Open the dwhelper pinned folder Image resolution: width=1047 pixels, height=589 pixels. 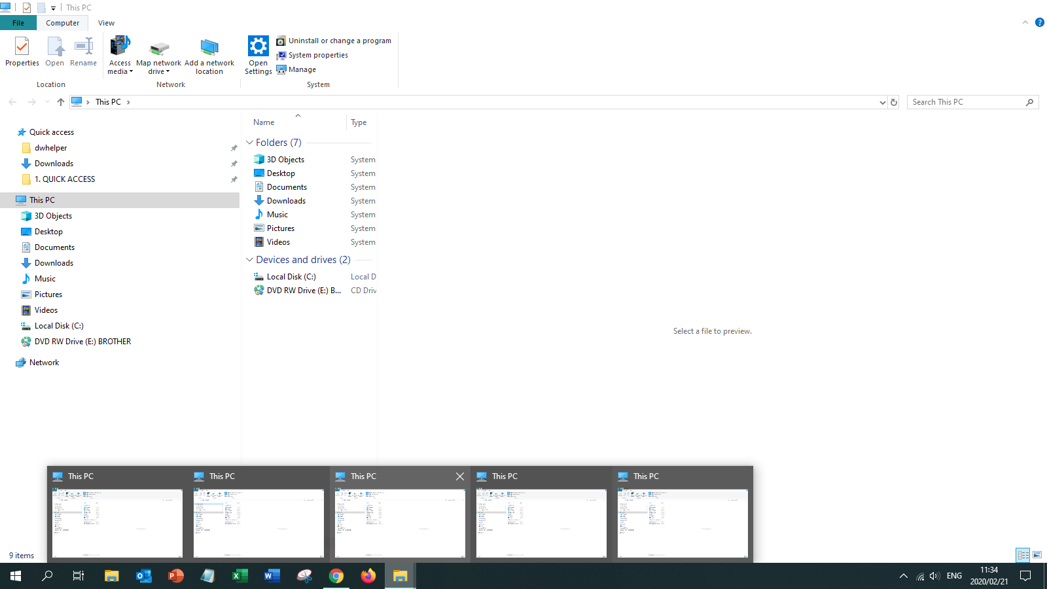pyautogui.click(x=50, y=148)
